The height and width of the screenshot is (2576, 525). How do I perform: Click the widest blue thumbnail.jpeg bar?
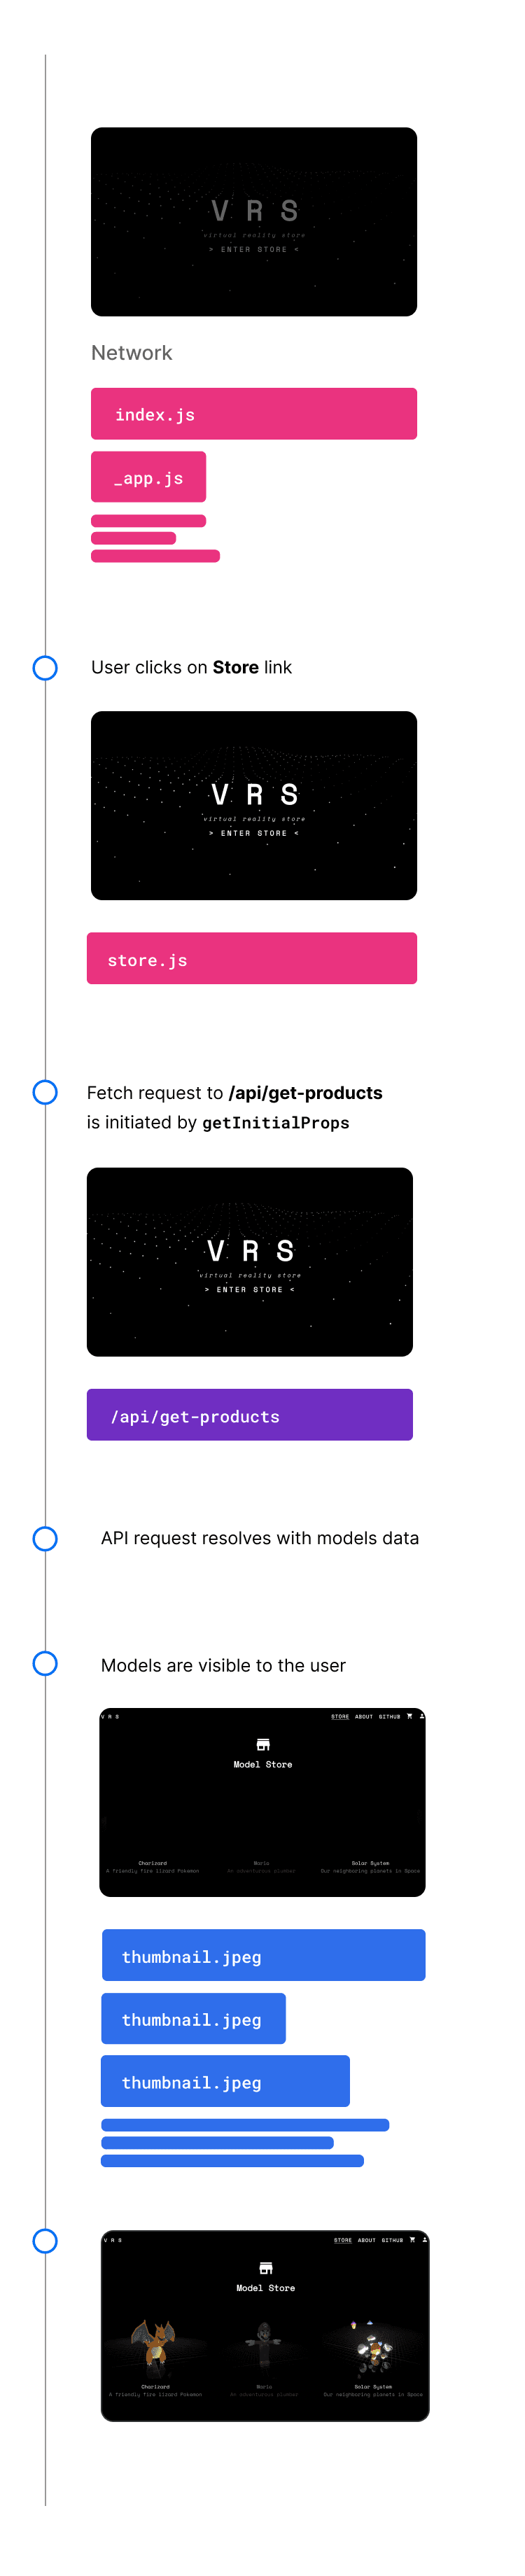point(264,1956)
